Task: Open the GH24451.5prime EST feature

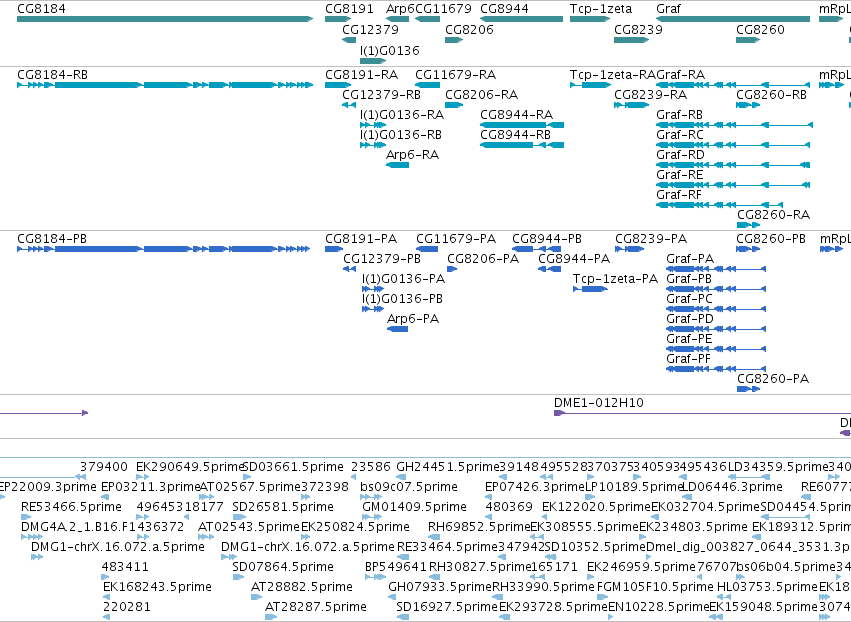Action: [x=401, y=477]
